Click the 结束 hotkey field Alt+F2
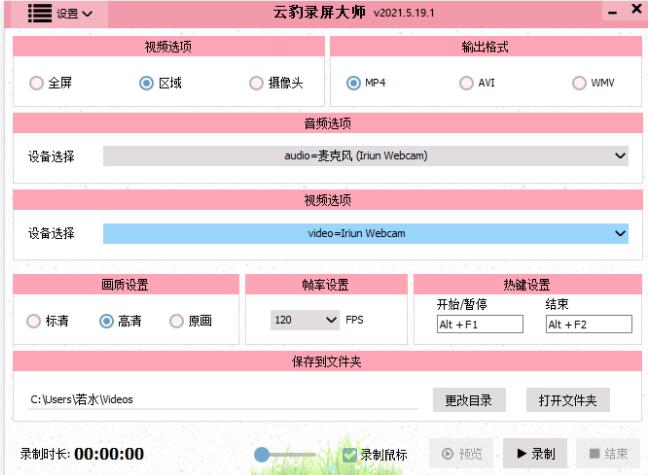Screen dimensions: 648x475 pos(589,324)
